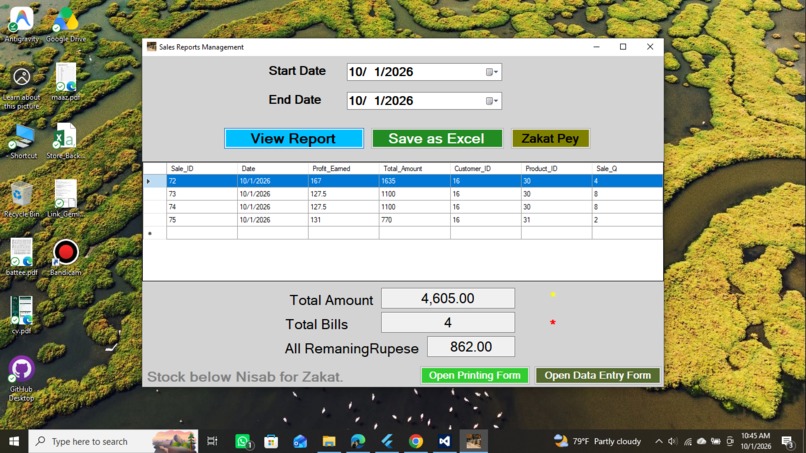Click Open Data Entry Form button
The height and width of the screenshot is (453, 806).
coord(597,375)
